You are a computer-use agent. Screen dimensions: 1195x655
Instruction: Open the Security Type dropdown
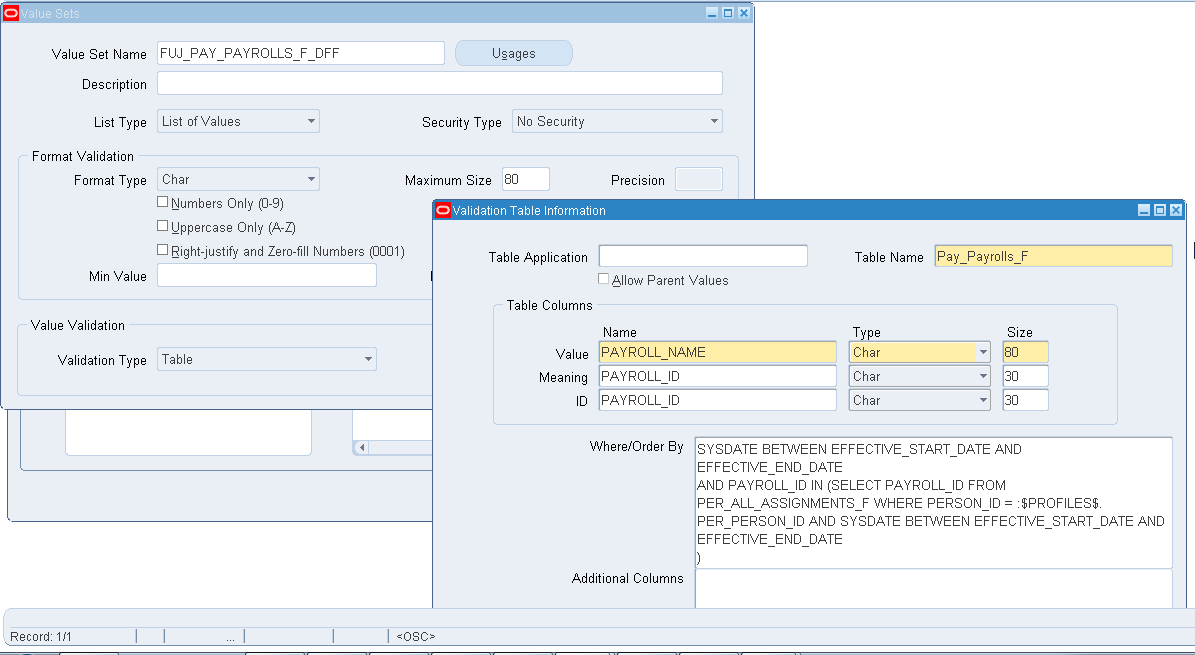tap(713, 120)
